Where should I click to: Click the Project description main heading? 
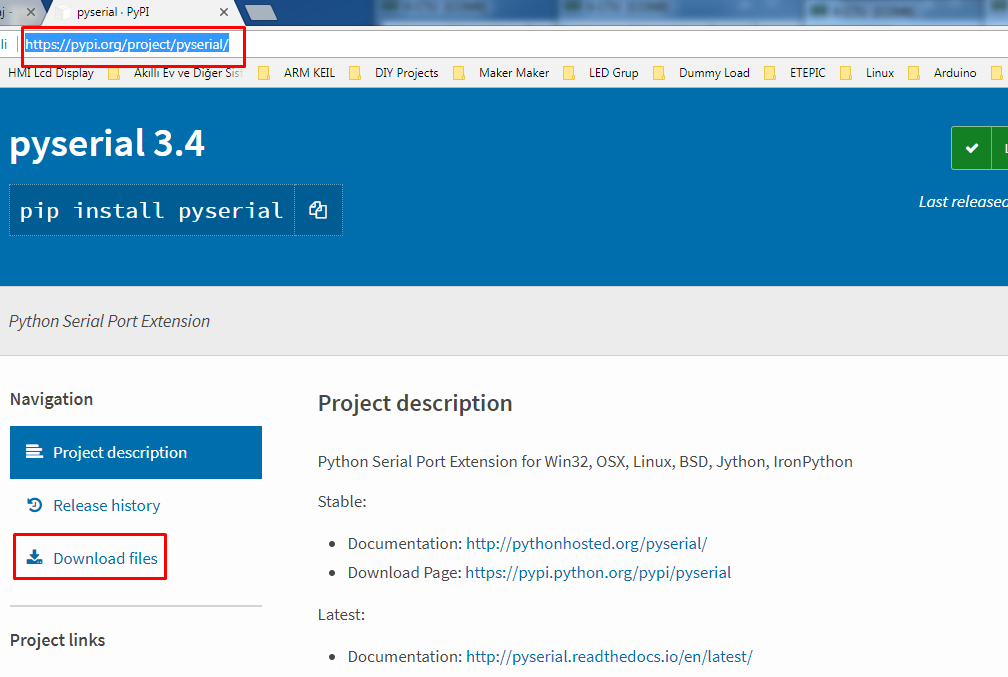click(x=415, y=403)
